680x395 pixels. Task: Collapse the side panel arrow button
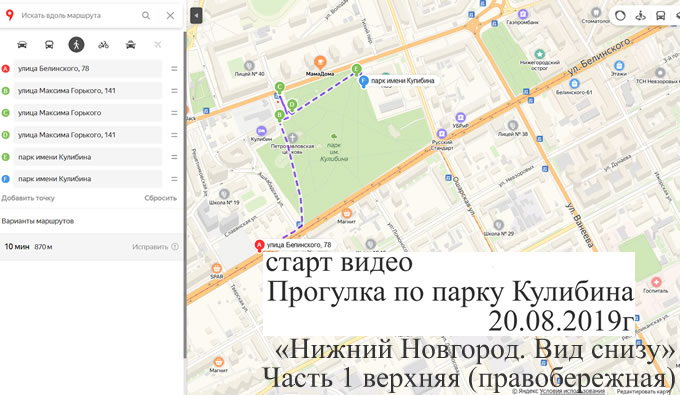[196, 16]
